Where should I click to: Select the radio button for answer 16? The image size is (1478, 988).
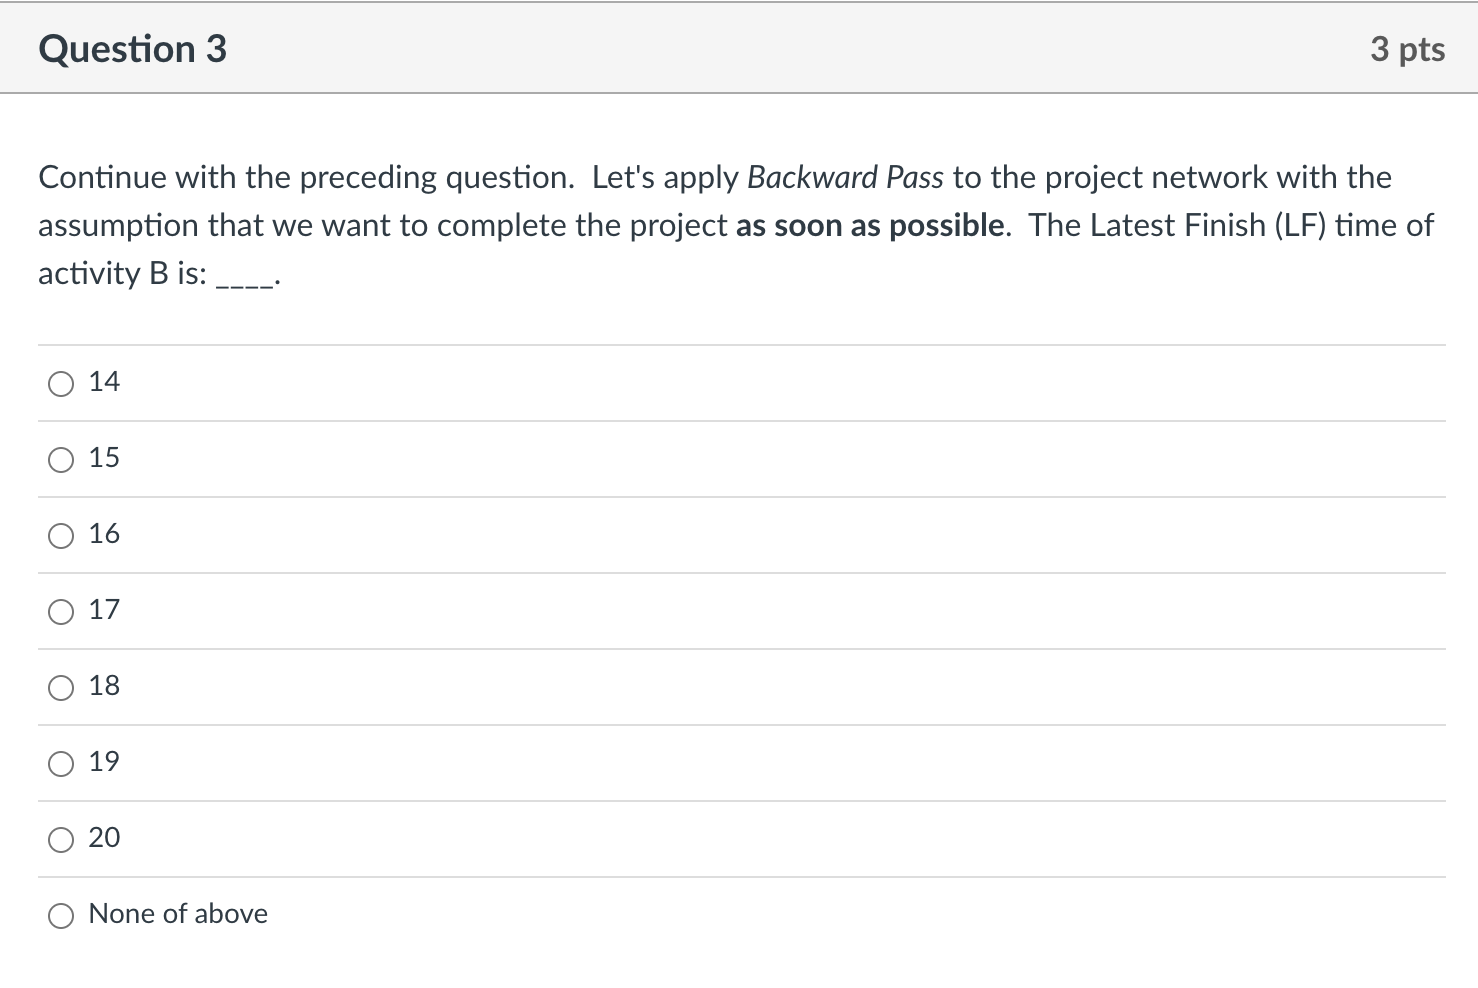tap(61, 535)
